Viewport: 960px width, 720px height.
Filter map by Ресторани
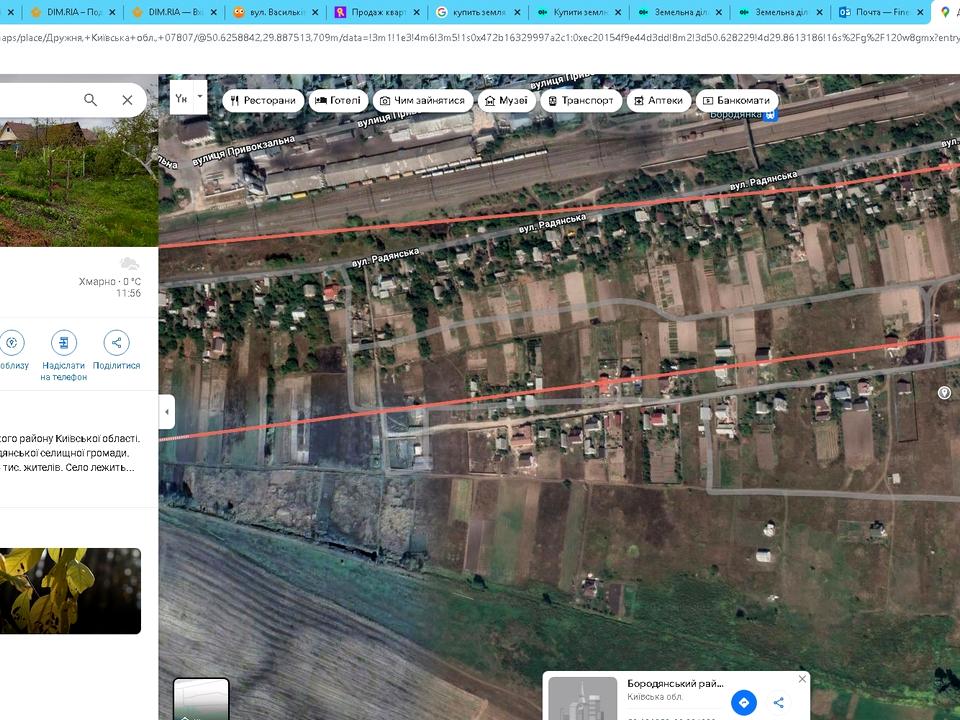[263, 101]
